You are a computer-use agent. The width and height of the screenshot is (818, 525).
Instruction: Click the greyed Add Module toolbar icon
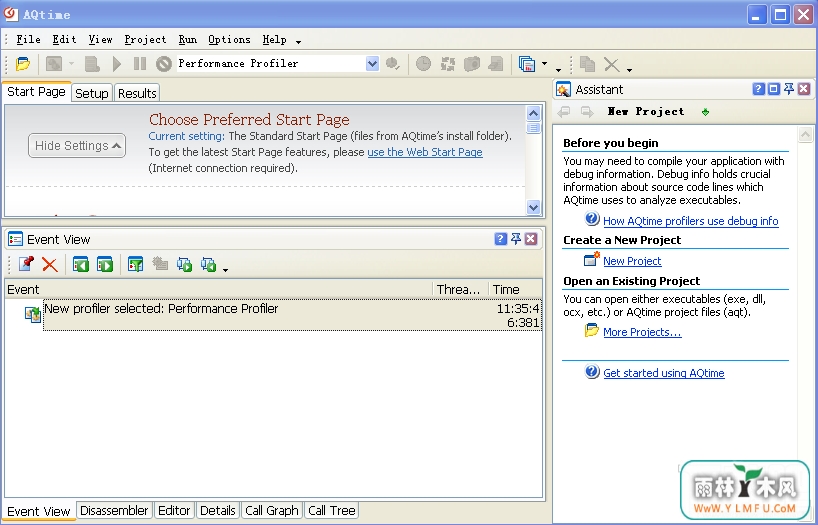pos(54,64)
